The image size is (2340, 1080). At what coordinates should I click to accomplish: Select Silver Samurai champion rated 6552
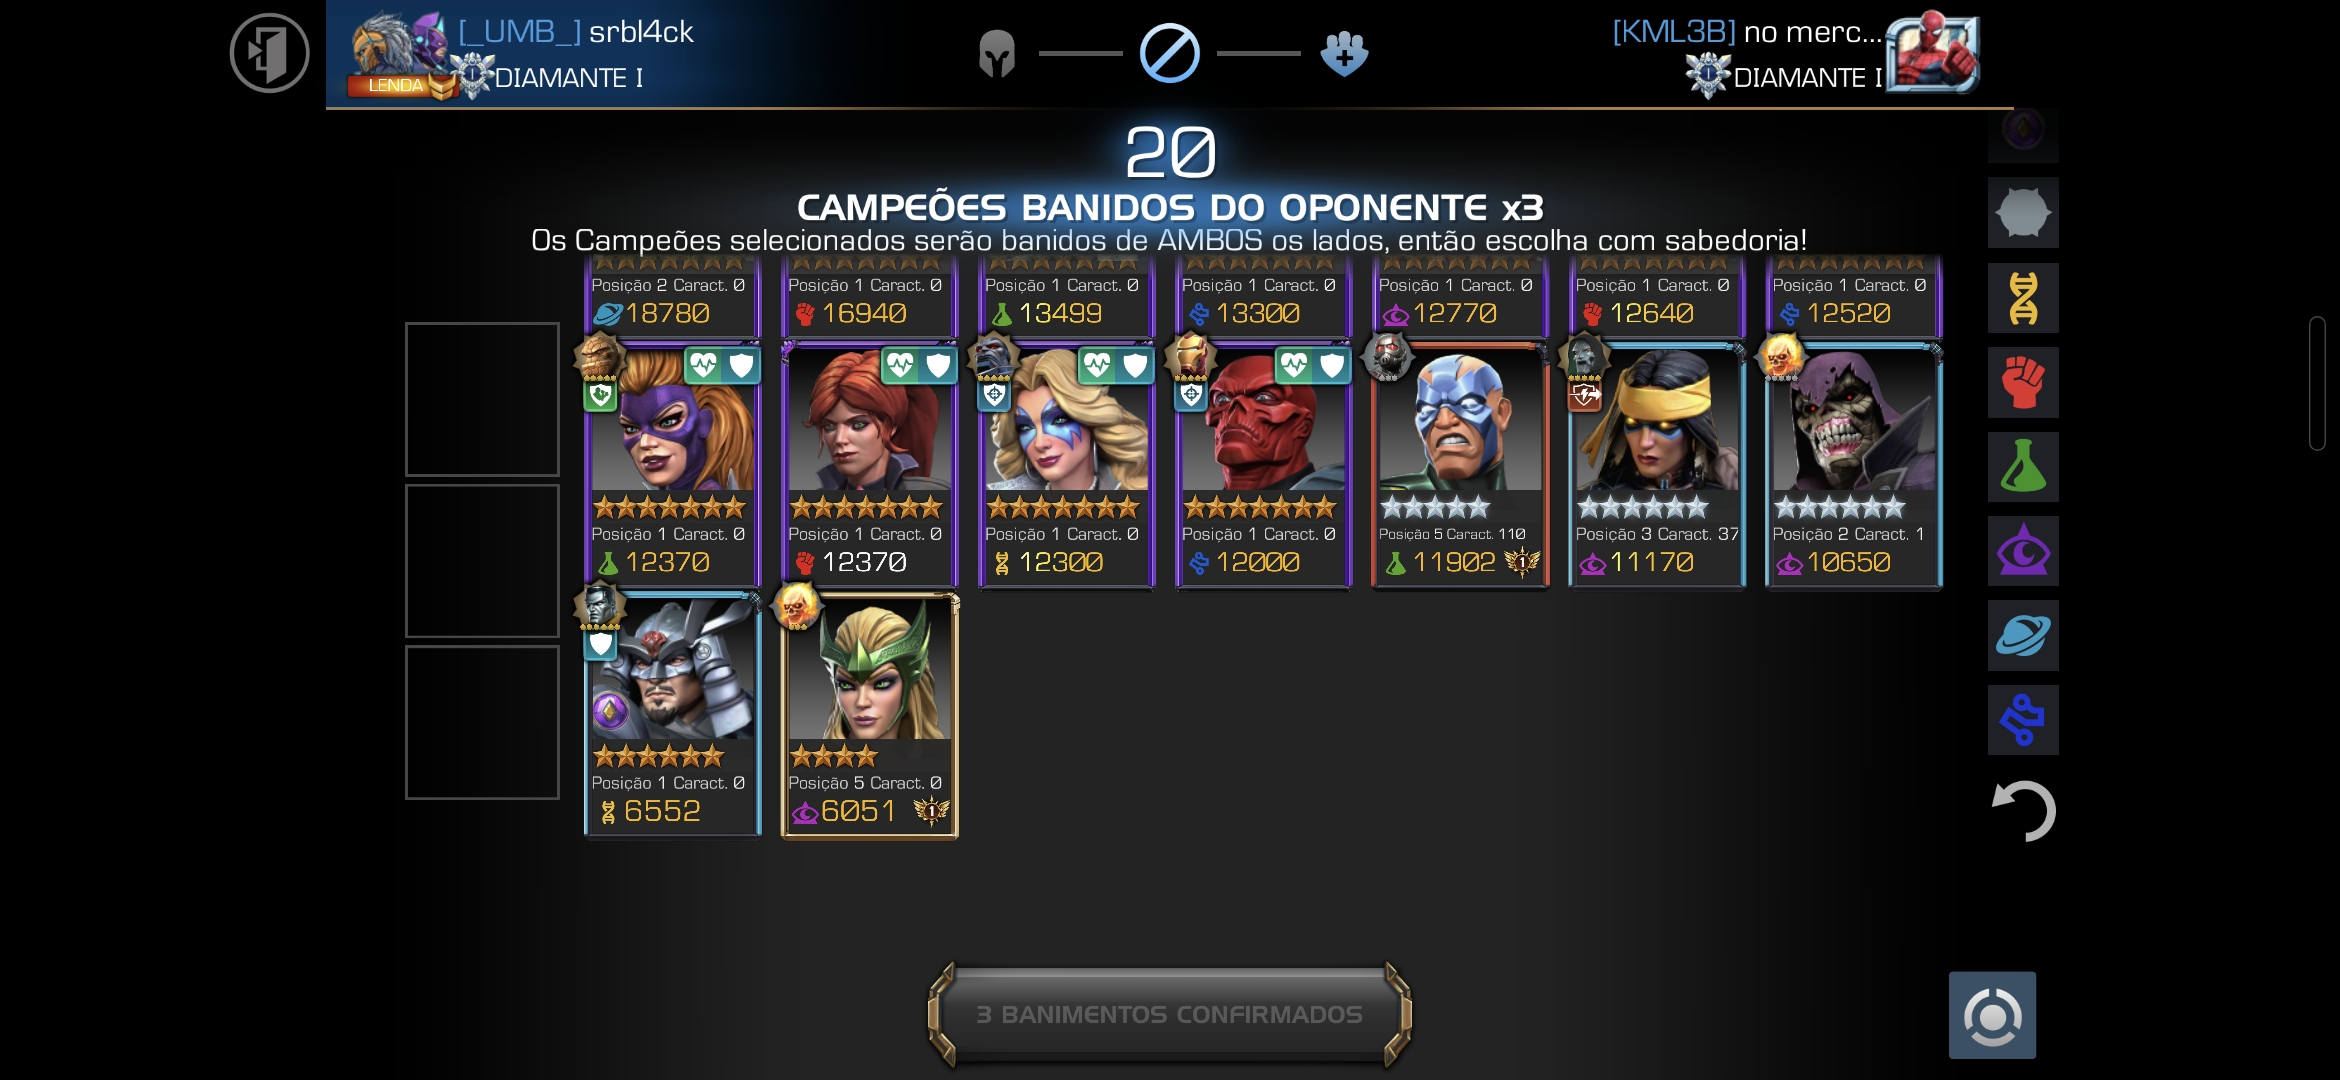click(x=672, y=715)
